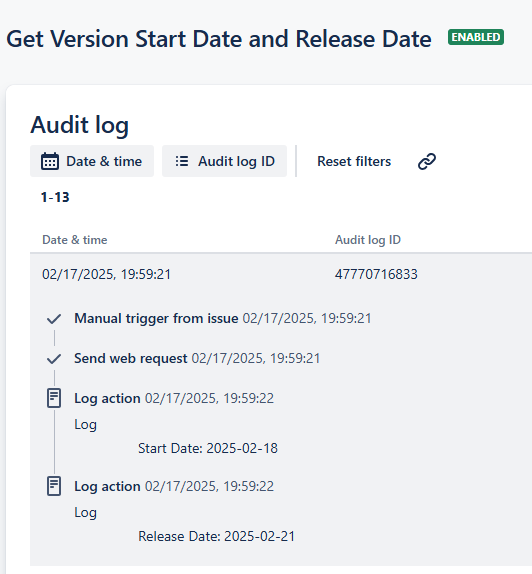Image resolution: width=532 pixels, height=574 pixels.
Task: Click the Audit log ID column header
Action: 368,240
